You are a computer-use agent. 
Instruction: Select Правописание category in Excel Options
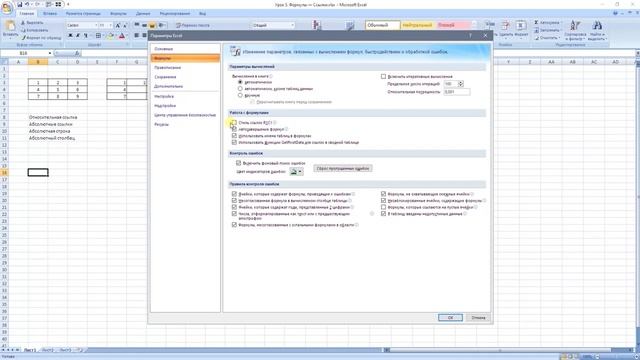pyautogui.click(x=185, y=68)
